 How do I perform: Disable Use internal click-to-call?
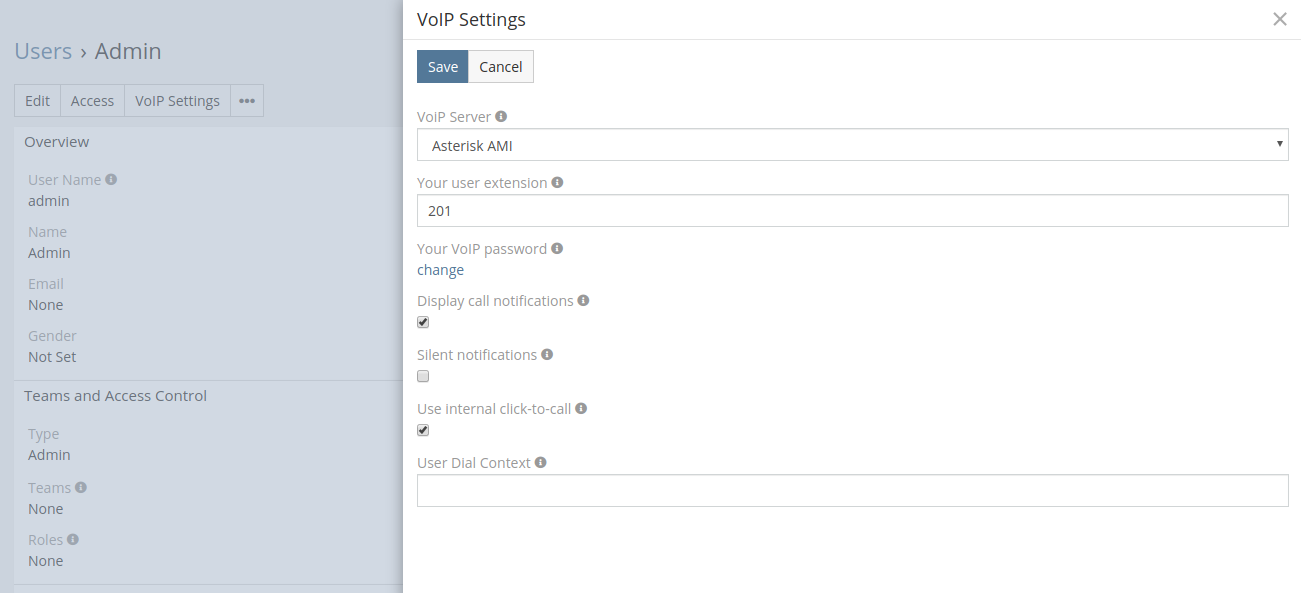(423, 430)
